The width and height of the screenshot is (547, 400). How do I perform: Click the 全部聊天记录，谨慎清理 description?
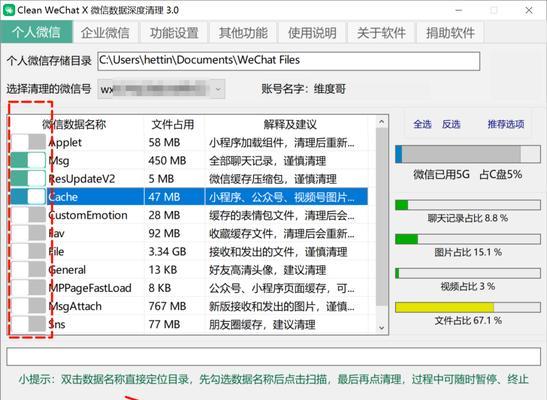268,161
